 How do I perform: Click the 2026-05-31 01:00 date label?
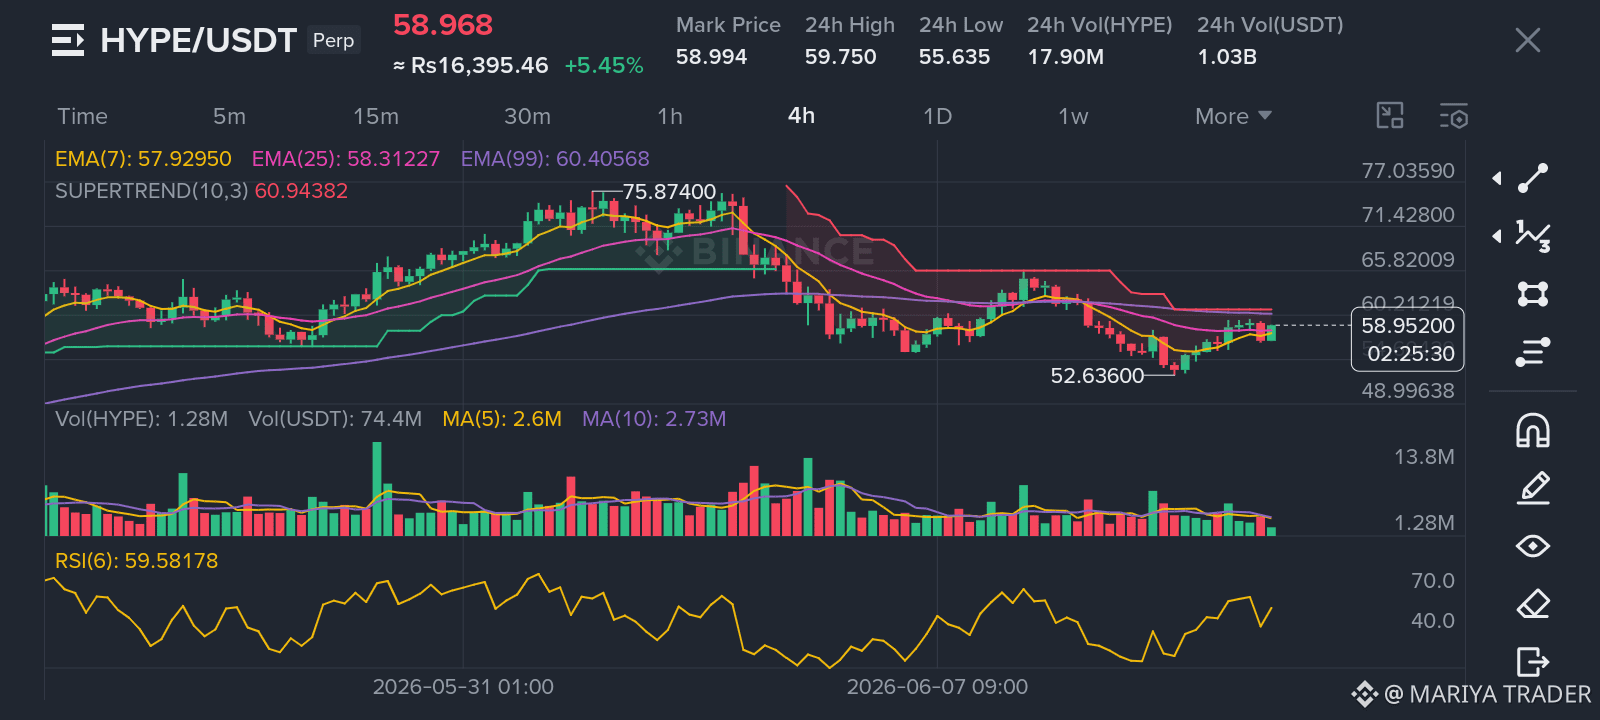click(x=463, y=687)
